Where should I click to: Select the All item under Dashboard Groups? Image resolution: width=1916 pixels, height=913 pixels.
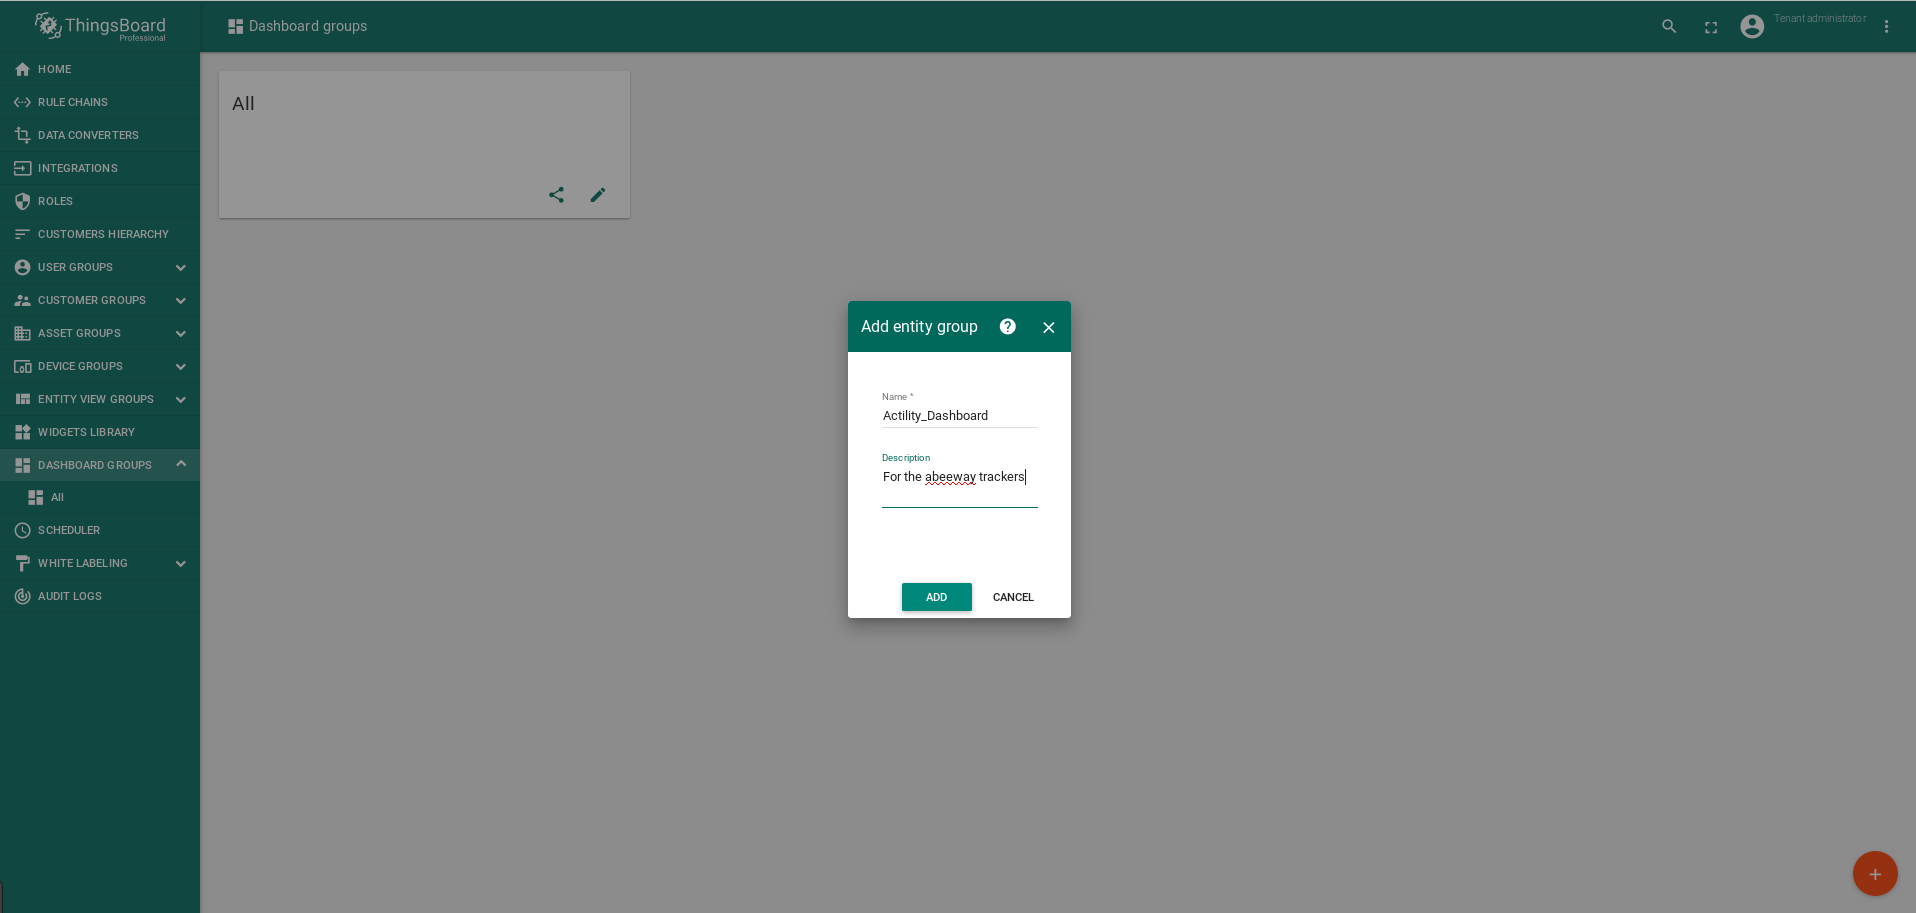[57, 497]
